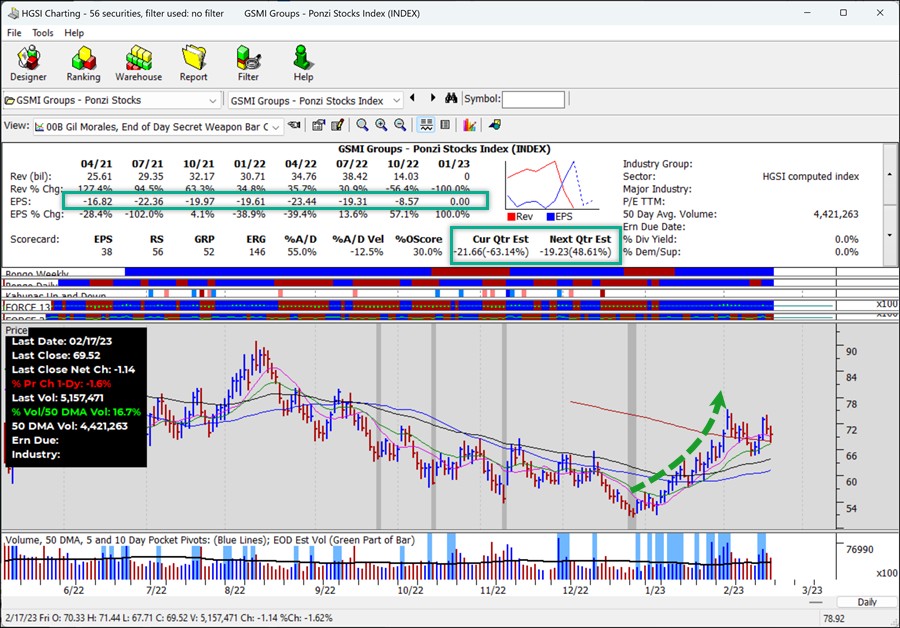Open the chart view properties icon
This screenshot has height=628, width=900.
point(318,125)
